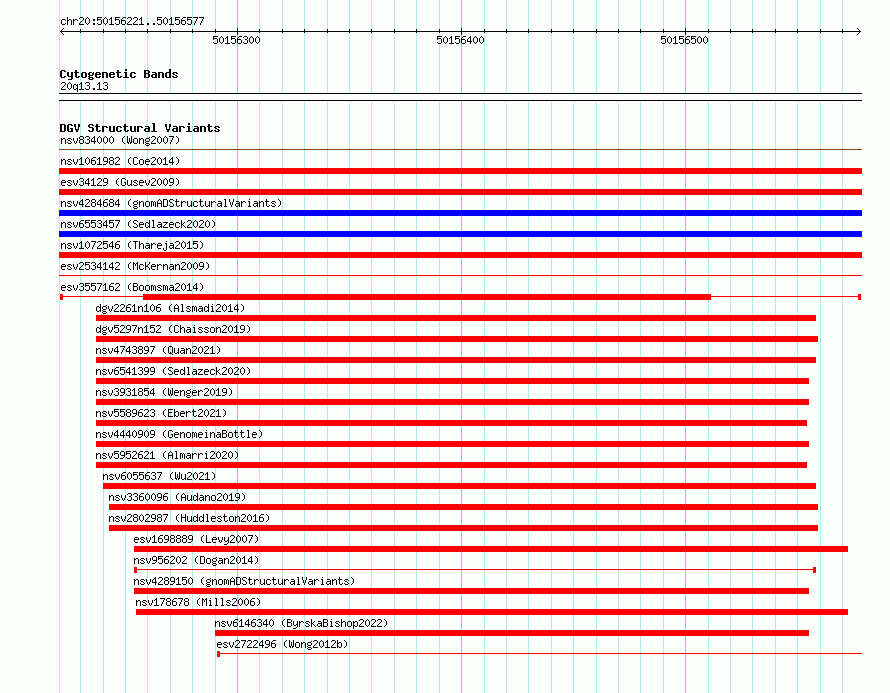Click the nsv6541399 (Sedlazeck2020) label
The width and height of the screenshot is (890, 693).
click(173, 371)
